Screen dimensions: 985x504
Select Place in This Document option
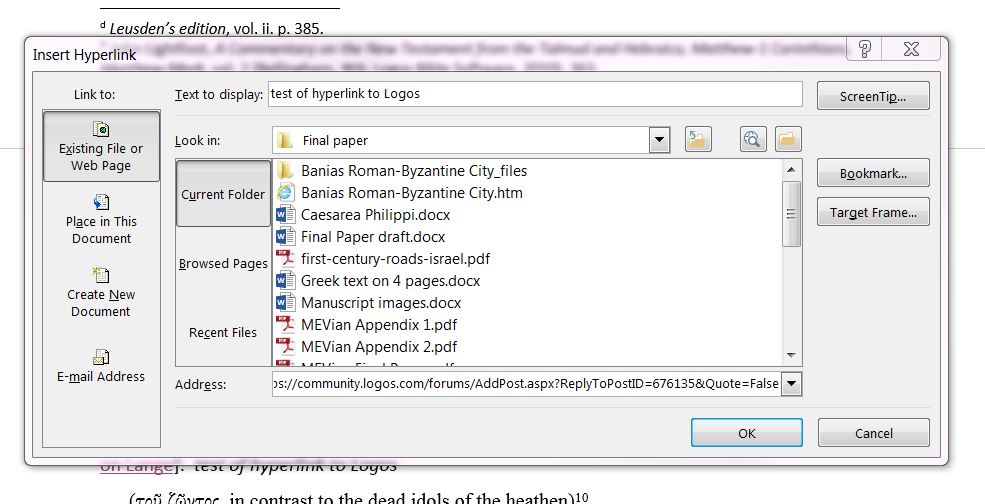[x=101, y=221]
